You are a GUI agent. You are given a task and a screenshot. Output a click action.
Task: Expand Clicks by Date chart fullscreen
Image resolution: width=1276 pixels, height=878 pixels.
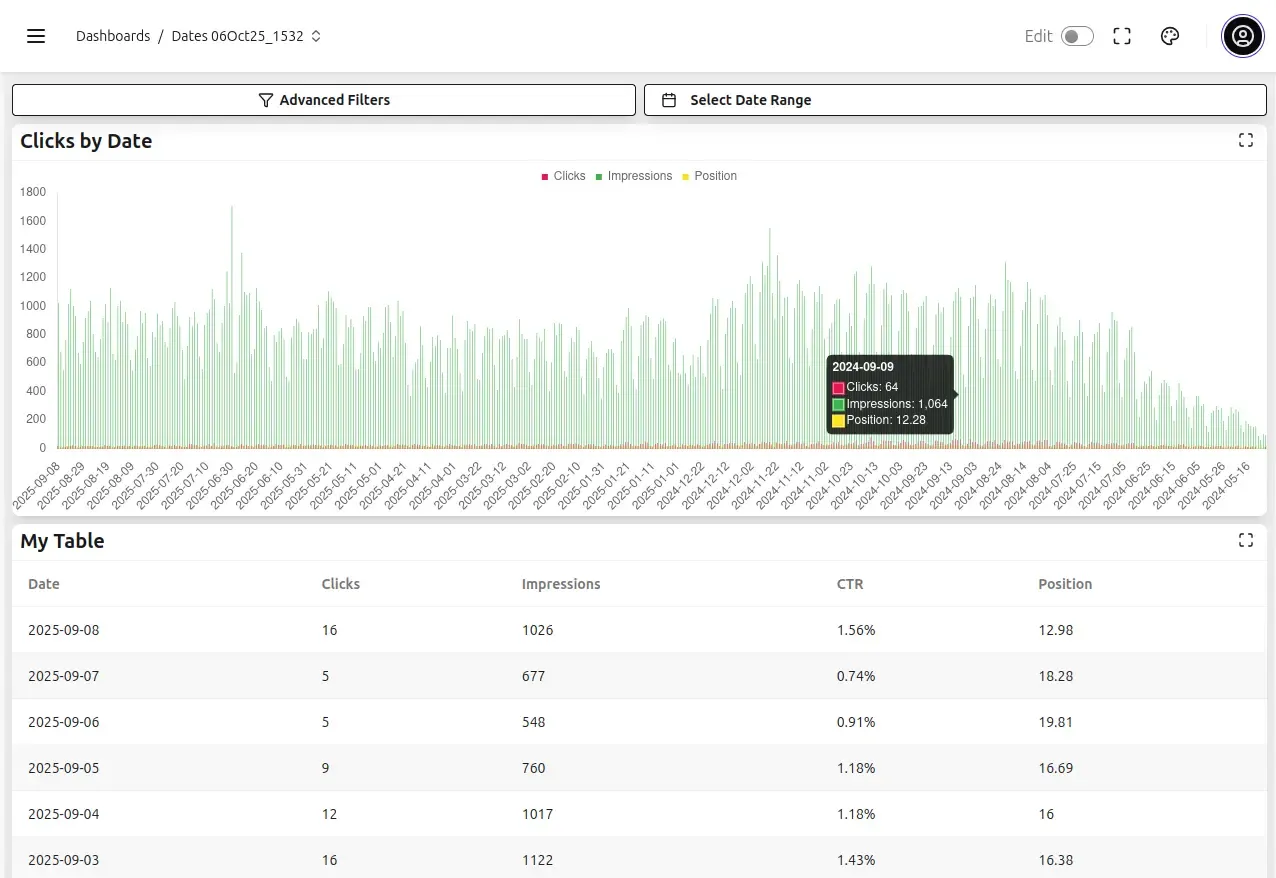(x=1245, y=140)
